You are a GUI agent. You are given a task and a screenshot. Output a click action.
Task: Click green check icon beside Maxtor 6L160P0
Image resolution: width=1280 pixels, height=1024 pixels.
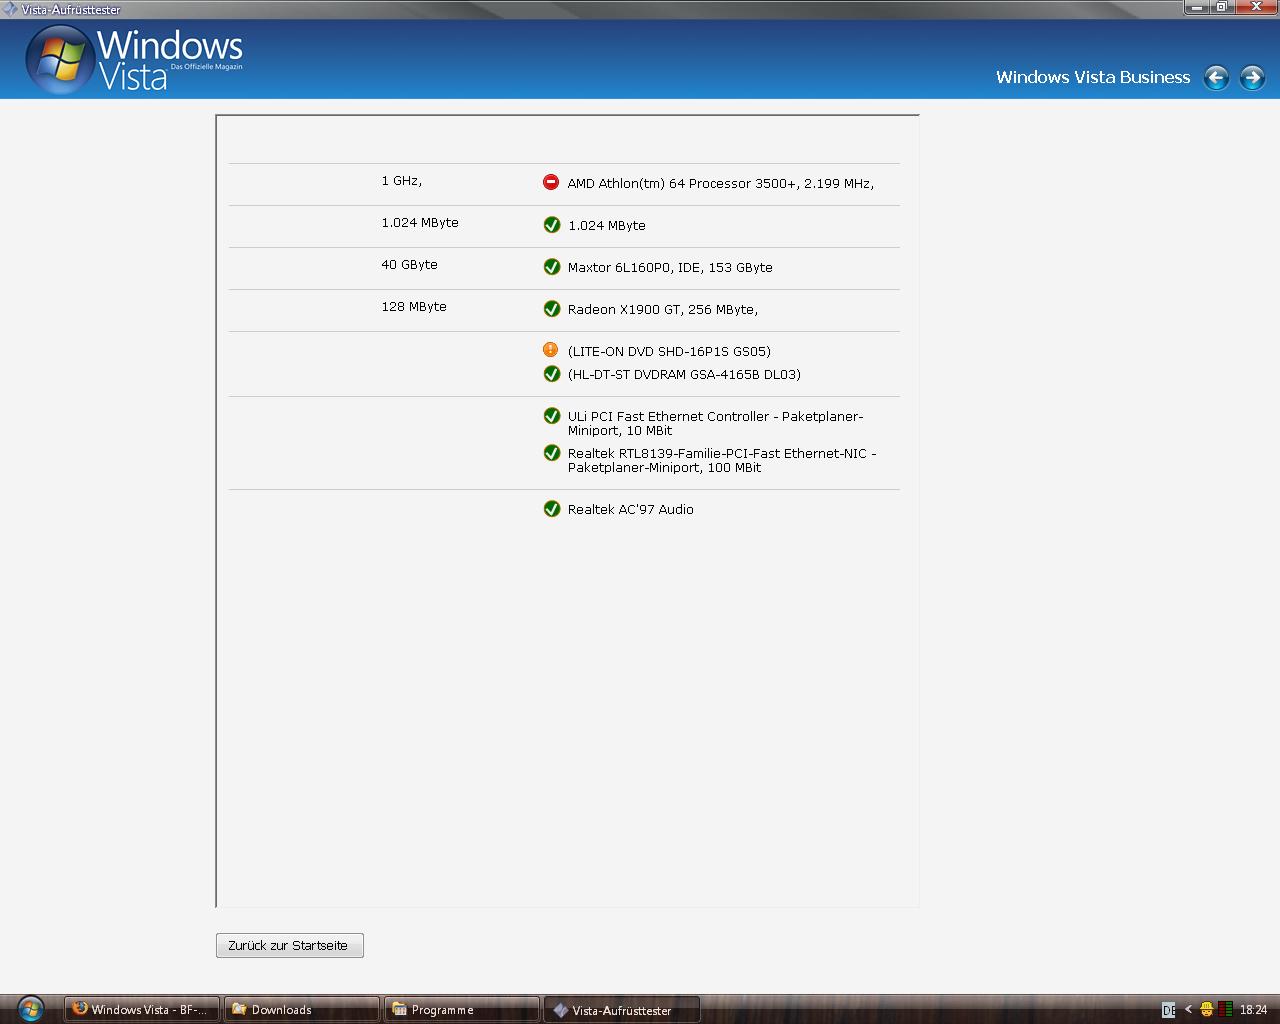[551, 266]
